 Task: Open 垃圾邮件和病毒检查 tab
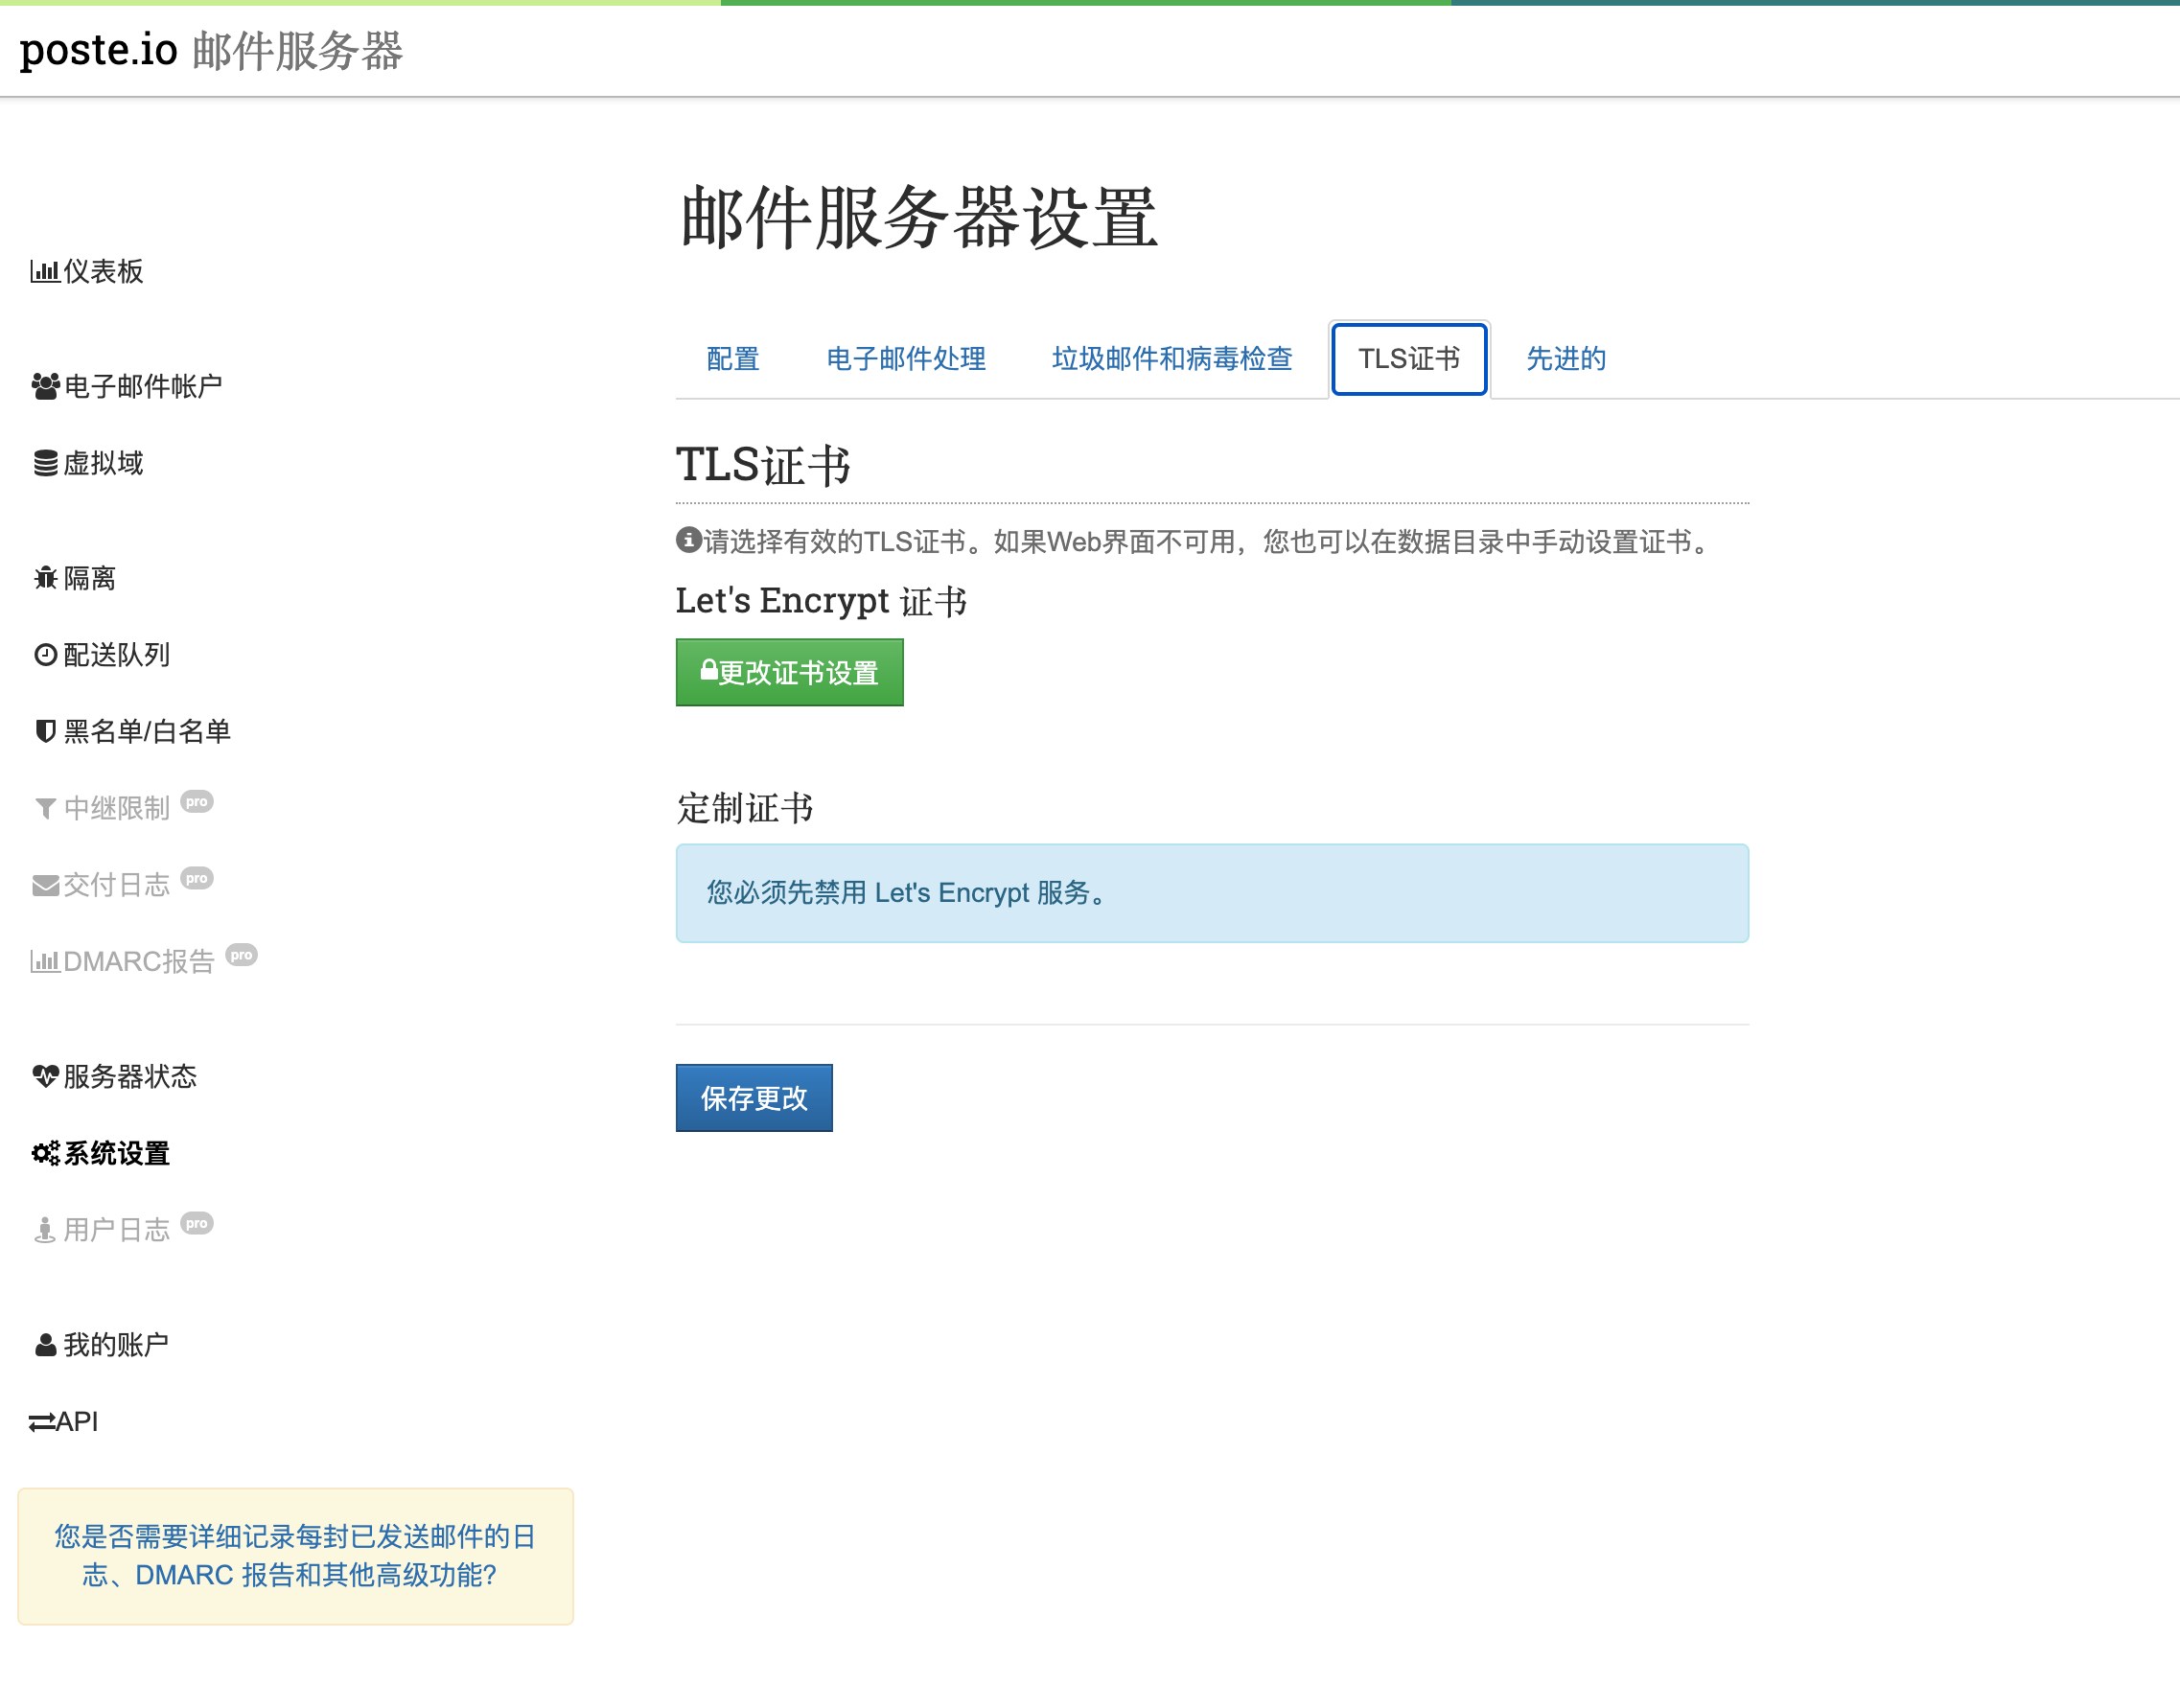pos(1172,359)
